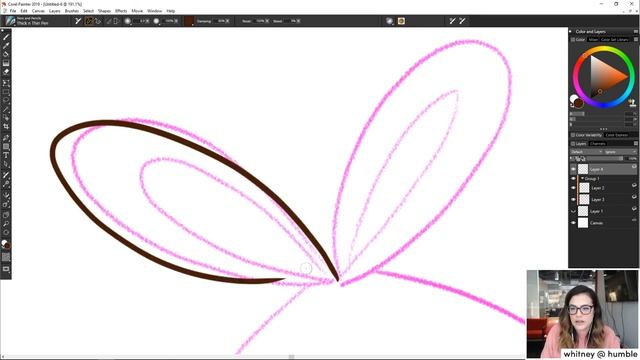
Task: Switch to the Mixer tab
Action: tap(593, 40)
